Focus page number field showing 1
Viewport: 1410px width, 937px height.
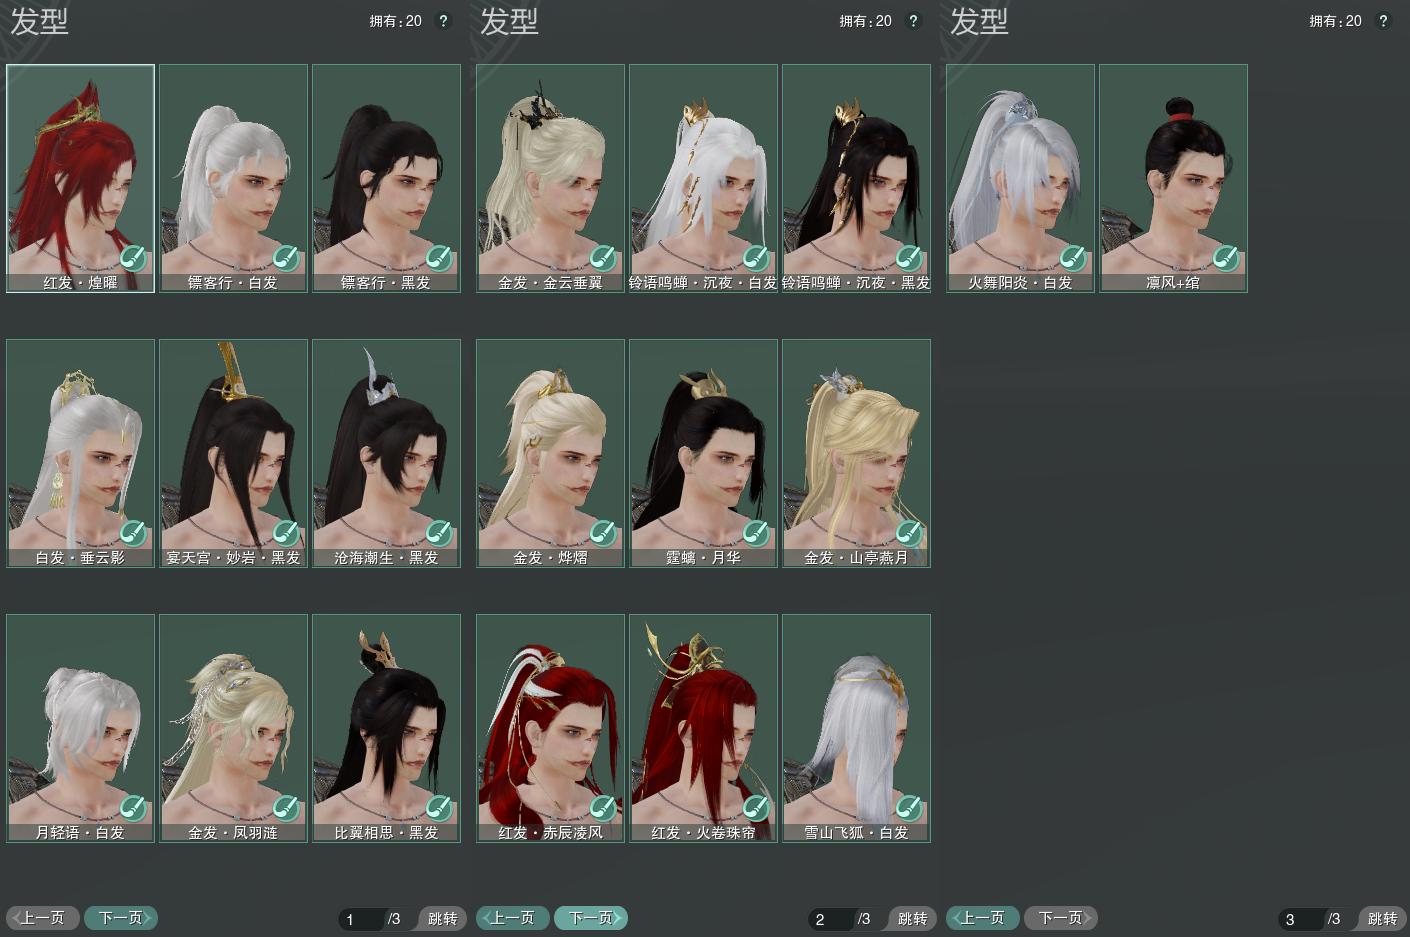[361, 919]
